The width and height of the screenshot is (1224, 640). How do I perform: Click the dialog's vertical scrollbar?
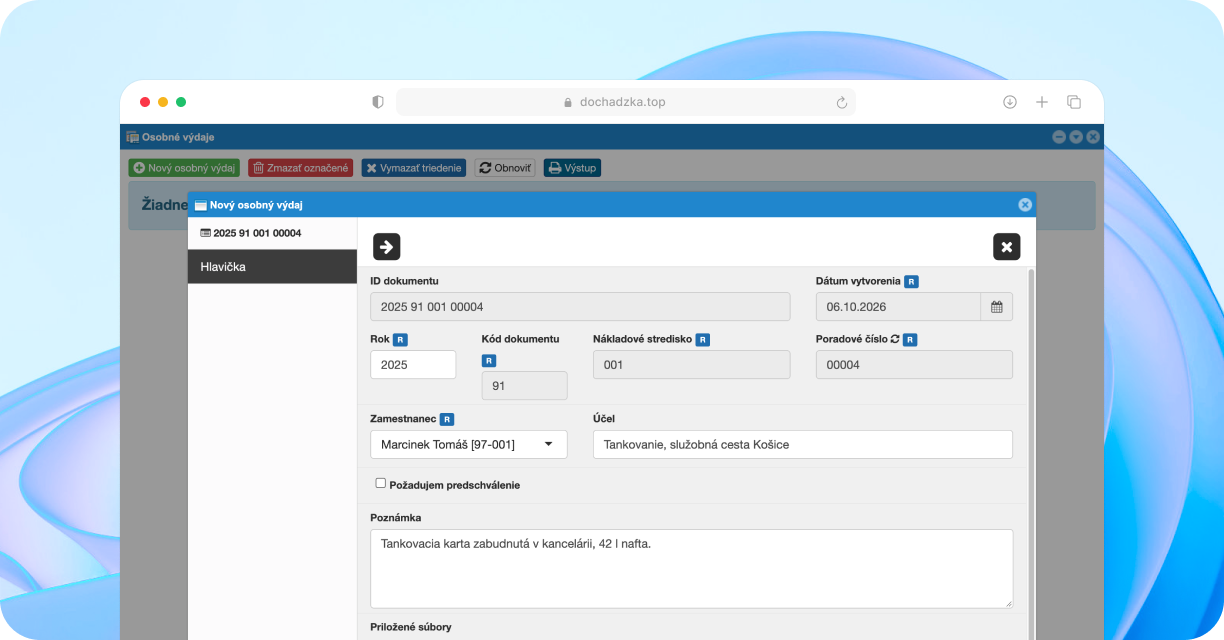click(x=1031, y=453)
